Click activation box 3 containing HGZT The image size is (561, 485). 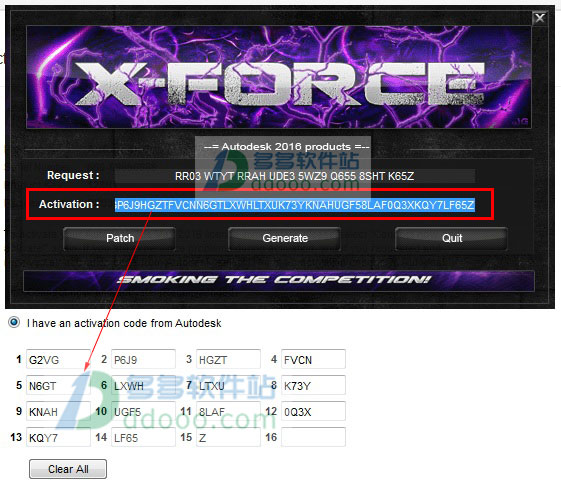(228, 359)
